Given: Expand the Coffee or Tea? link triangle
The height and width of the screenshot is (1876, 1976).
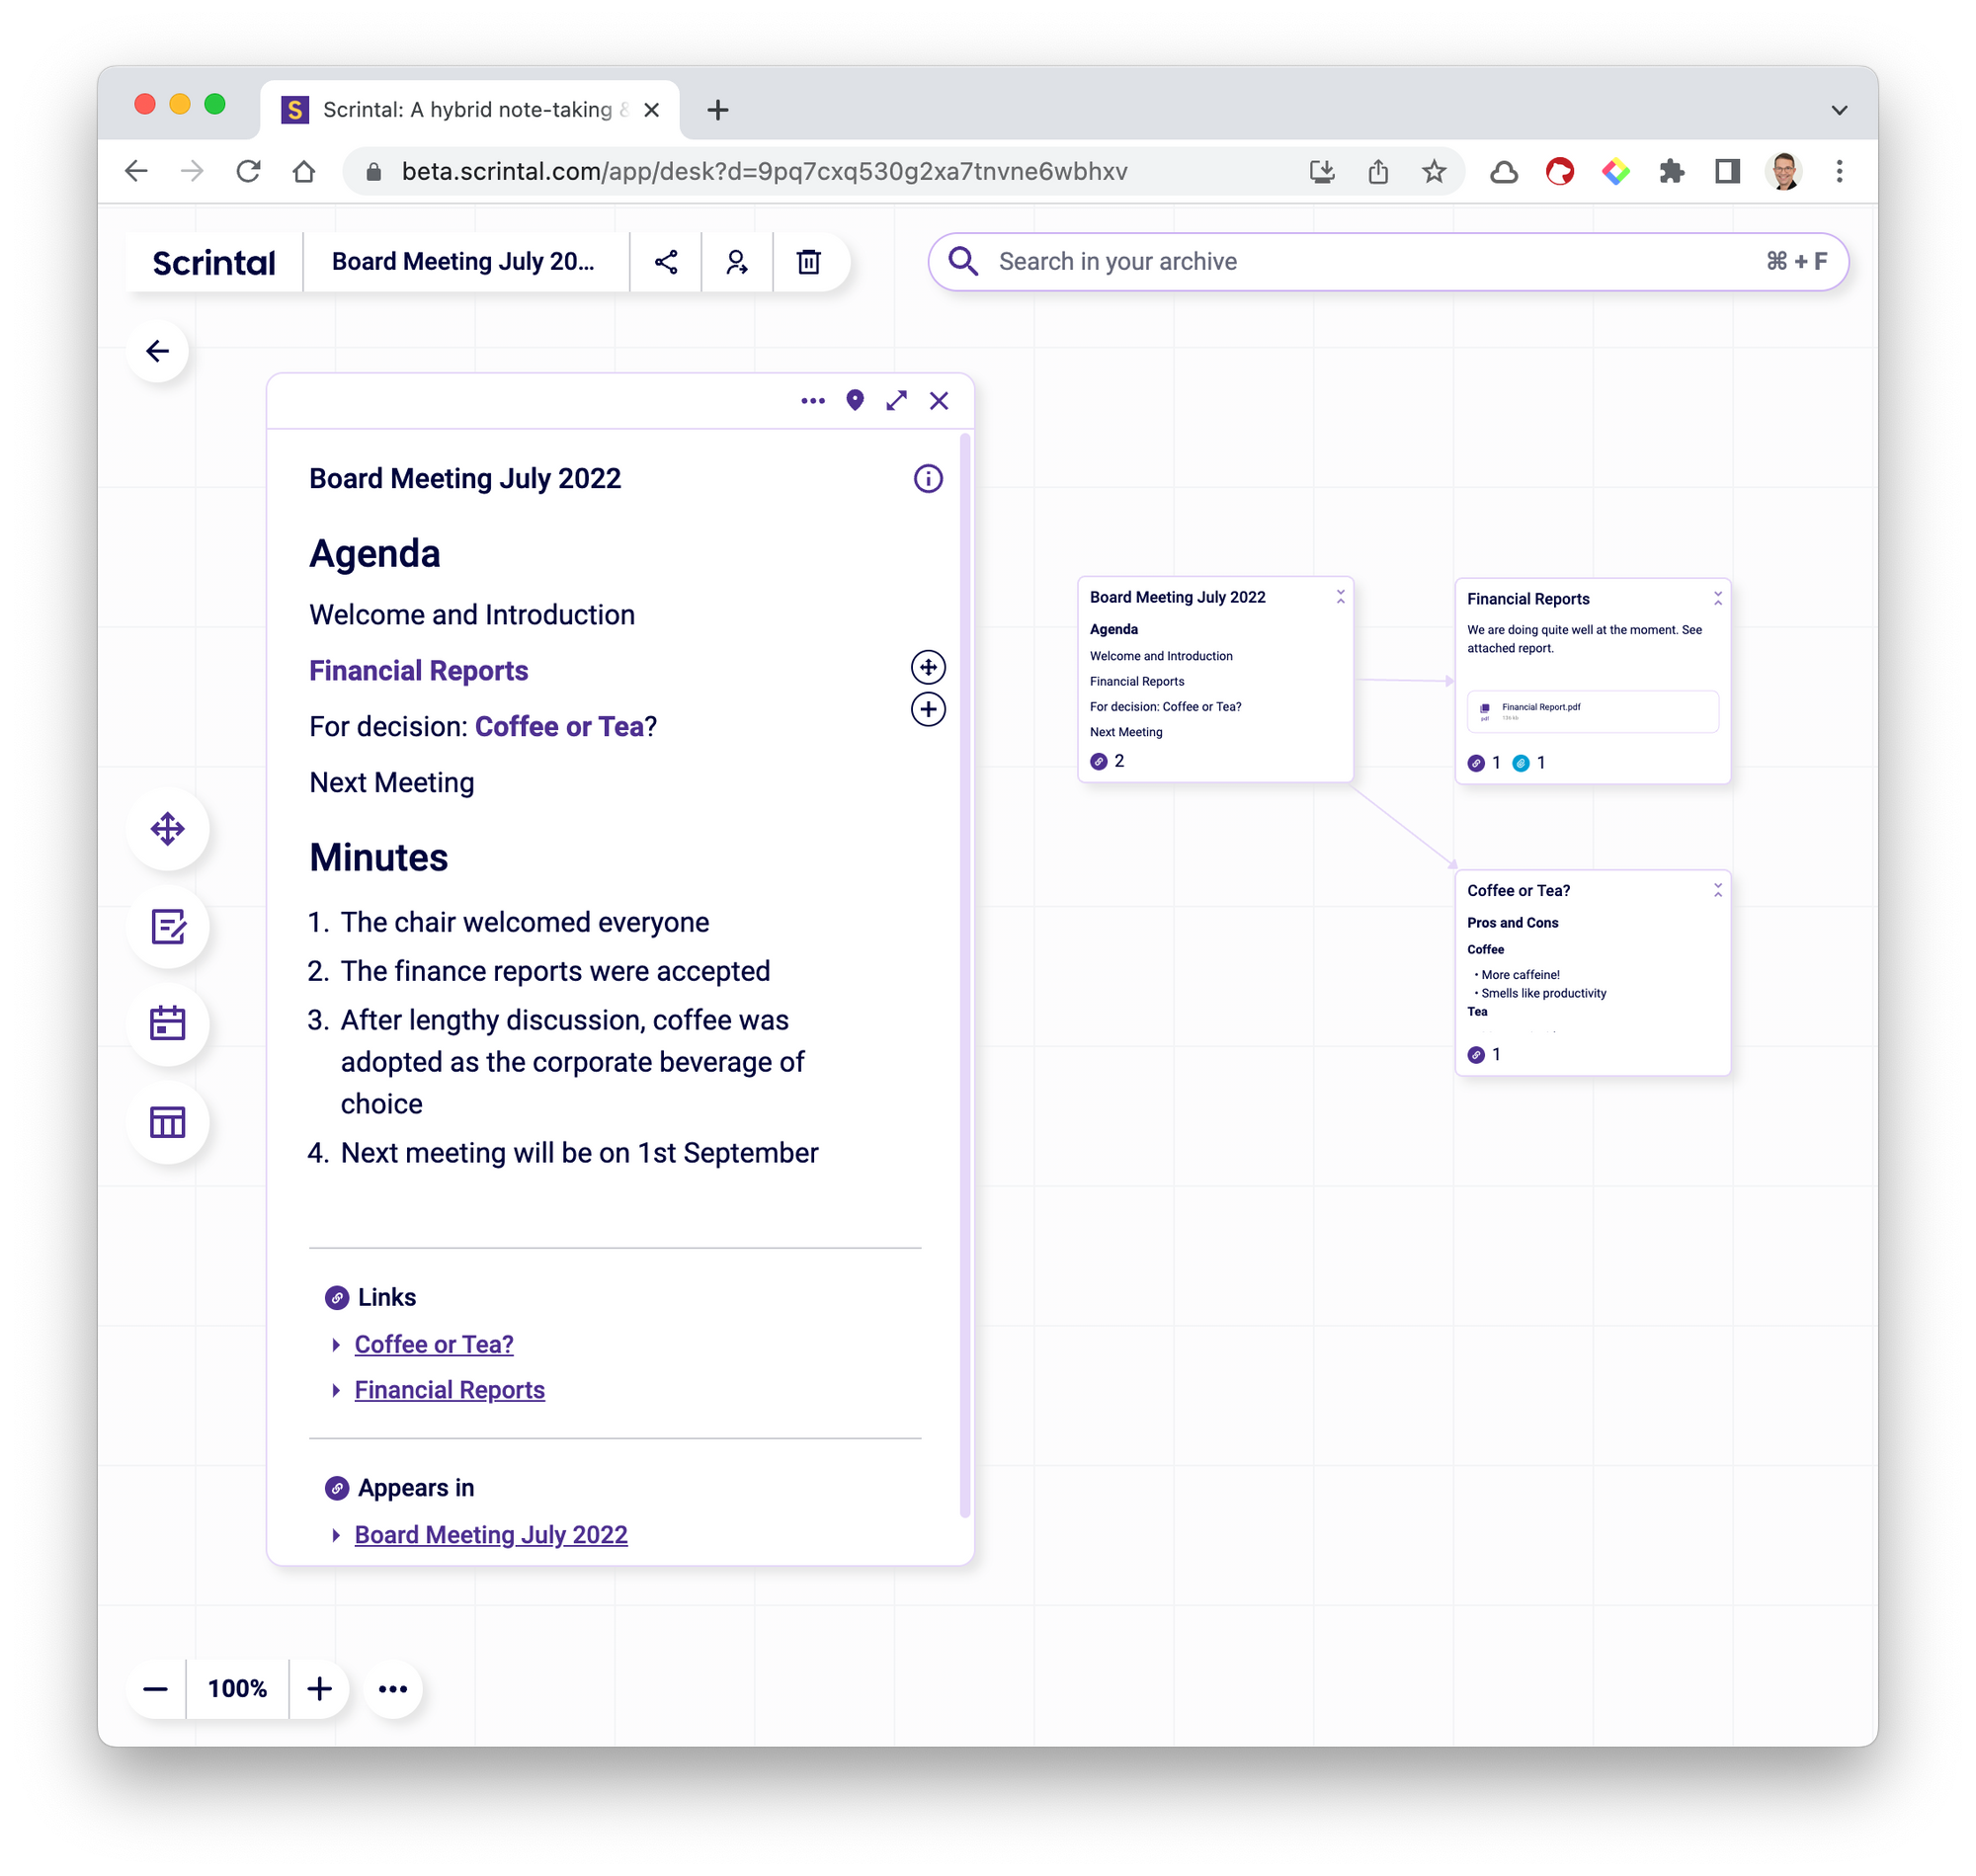Looking at the screenshot, I should [x=336, y=1345].
